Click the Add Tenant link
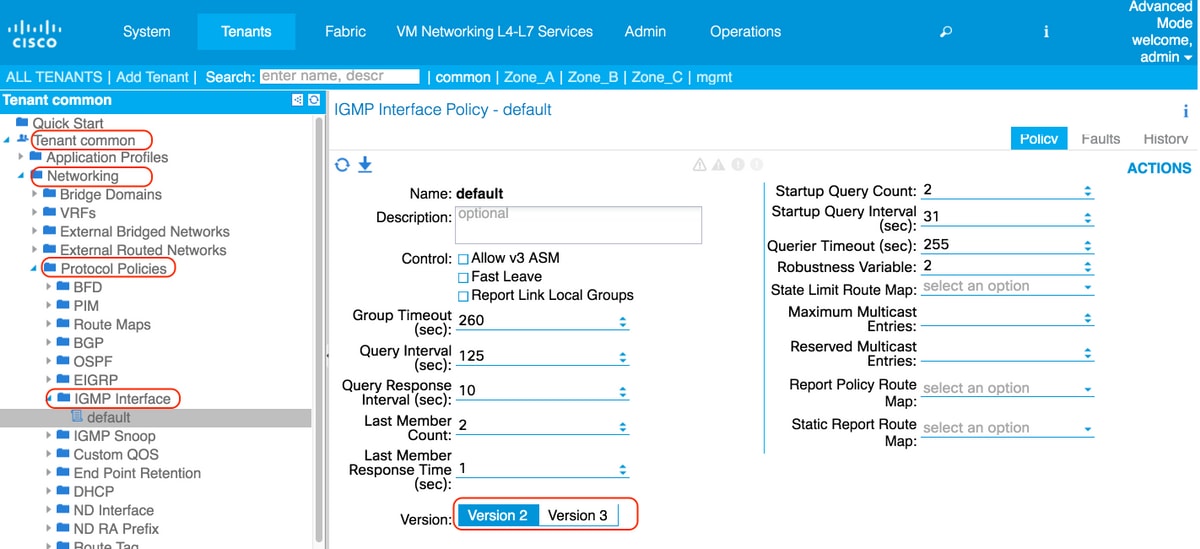1200x549 pixels. [153, 77]
